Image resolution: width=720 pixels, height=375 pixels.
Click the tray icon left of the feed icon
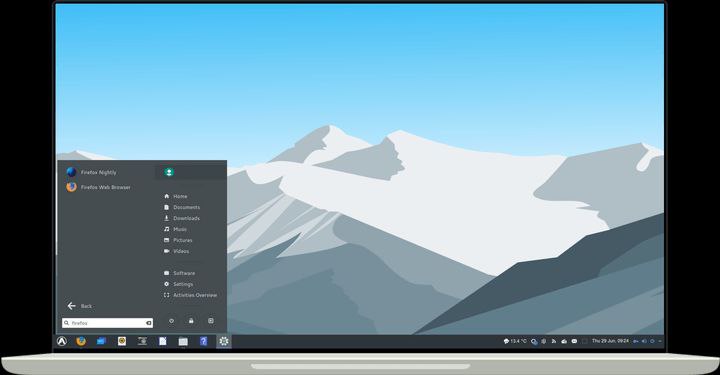tap(544, 341)
